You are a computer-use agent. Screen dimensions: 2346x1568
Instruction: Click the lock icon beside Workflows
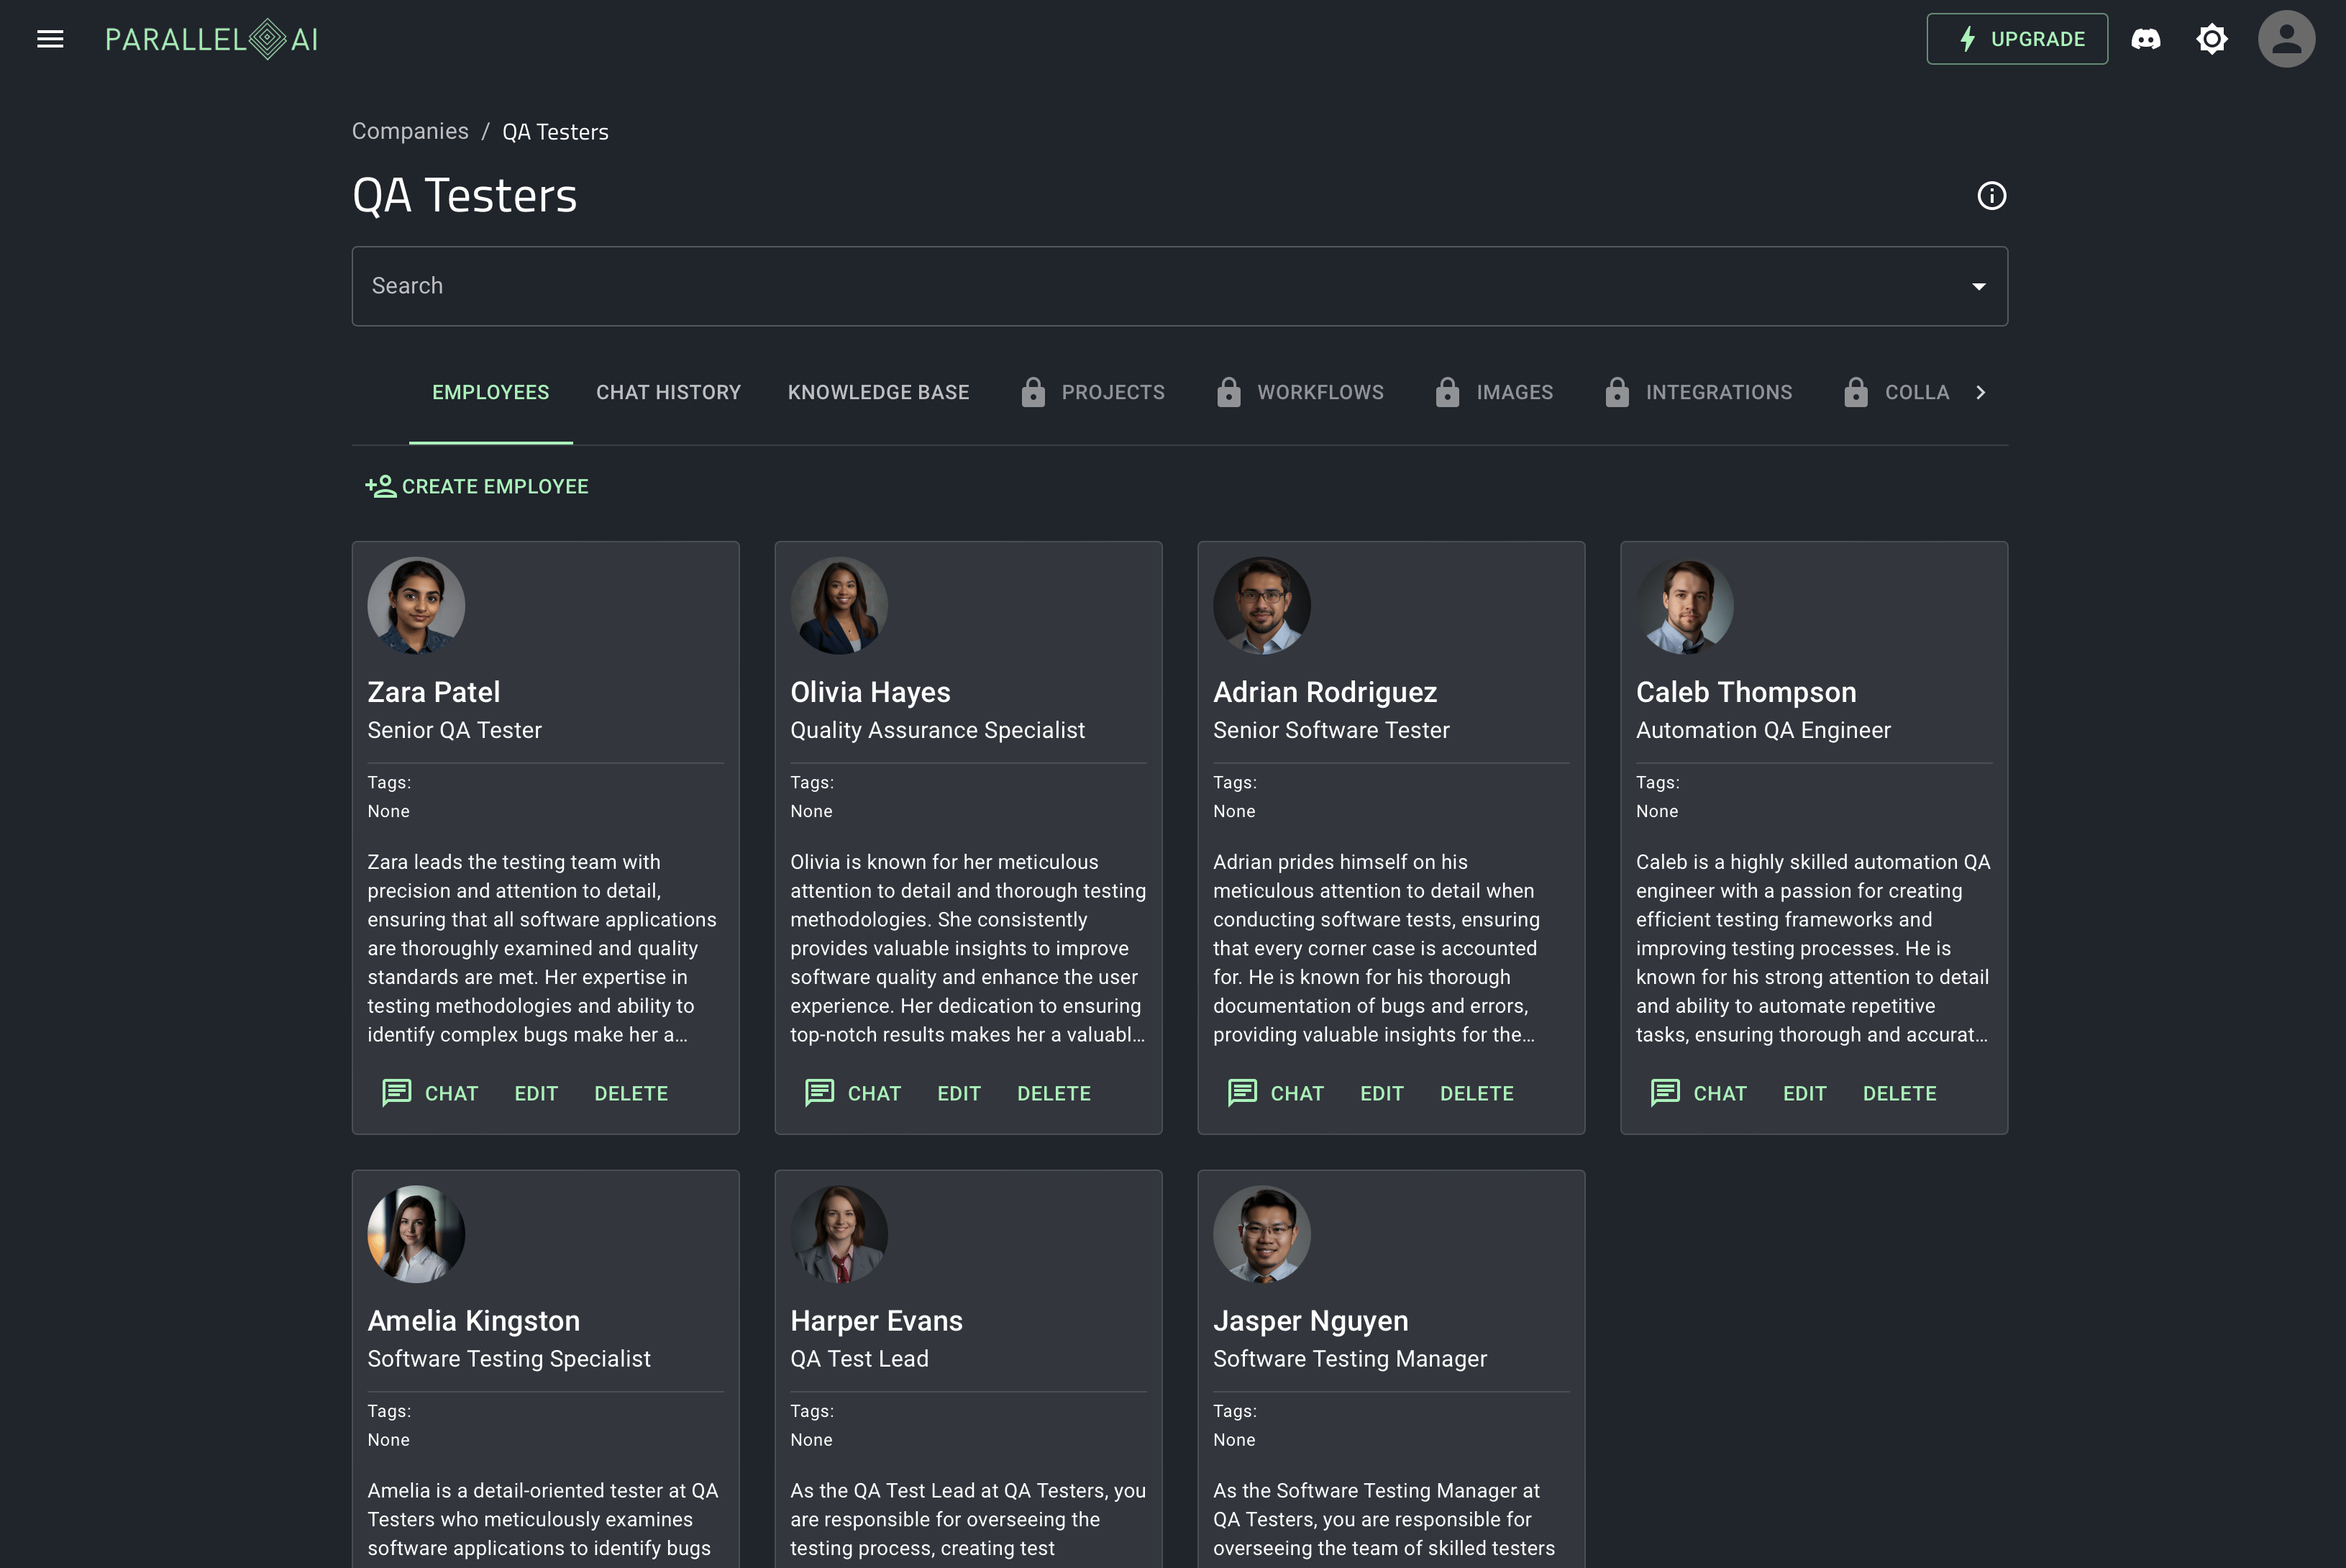pyautogui.click(x=1228, y=392)
